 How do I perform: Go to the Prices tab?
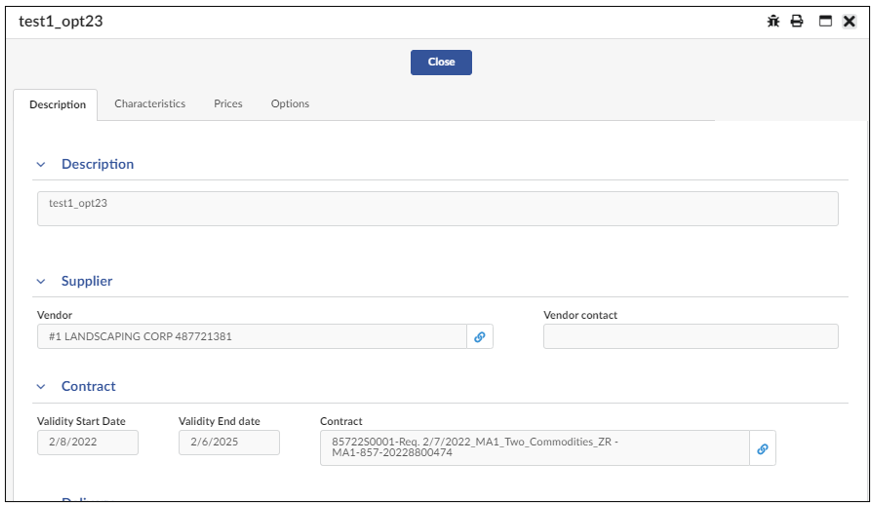(228, 104)
